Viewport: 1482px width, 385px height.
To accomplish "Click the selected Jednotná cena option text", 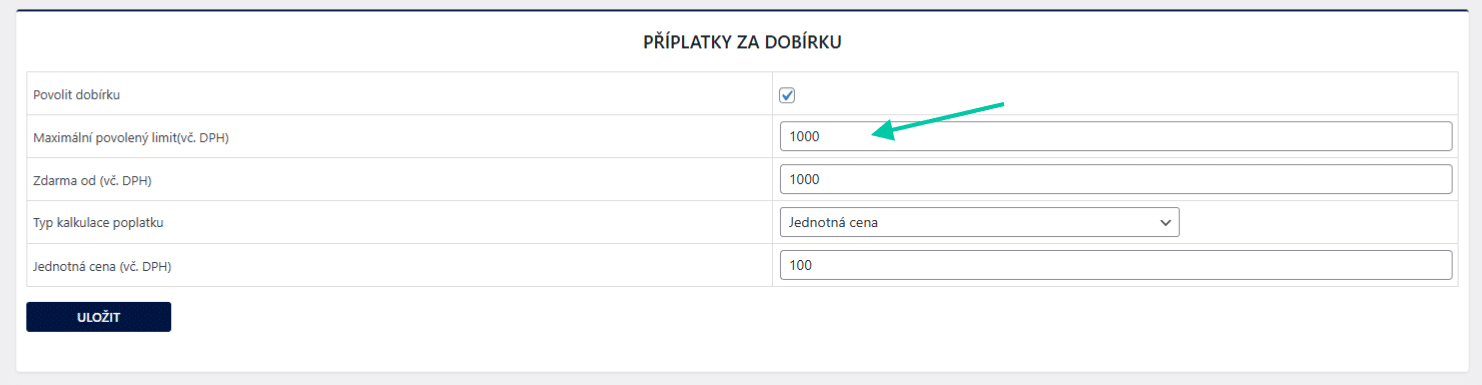I will (x=833, y=223).
